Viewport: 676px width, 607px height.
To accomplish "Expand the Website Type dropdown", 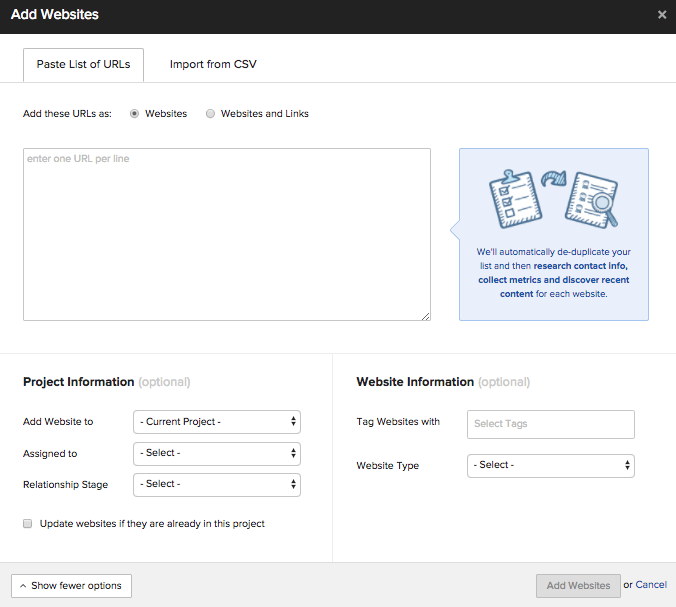I will click(x=550, y=465).
